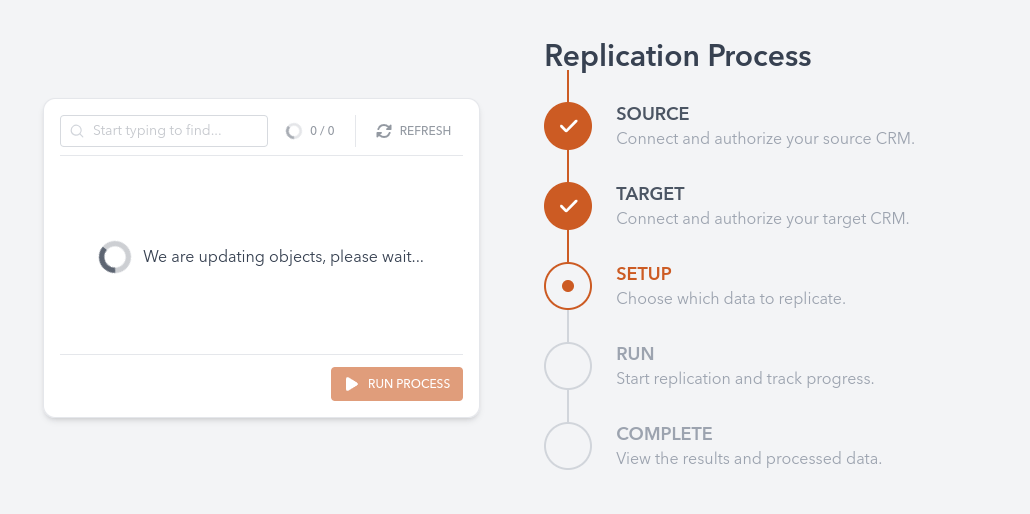Click the Replication Process heading
This screenshot has height=514, width=1030.
point(677,56)
